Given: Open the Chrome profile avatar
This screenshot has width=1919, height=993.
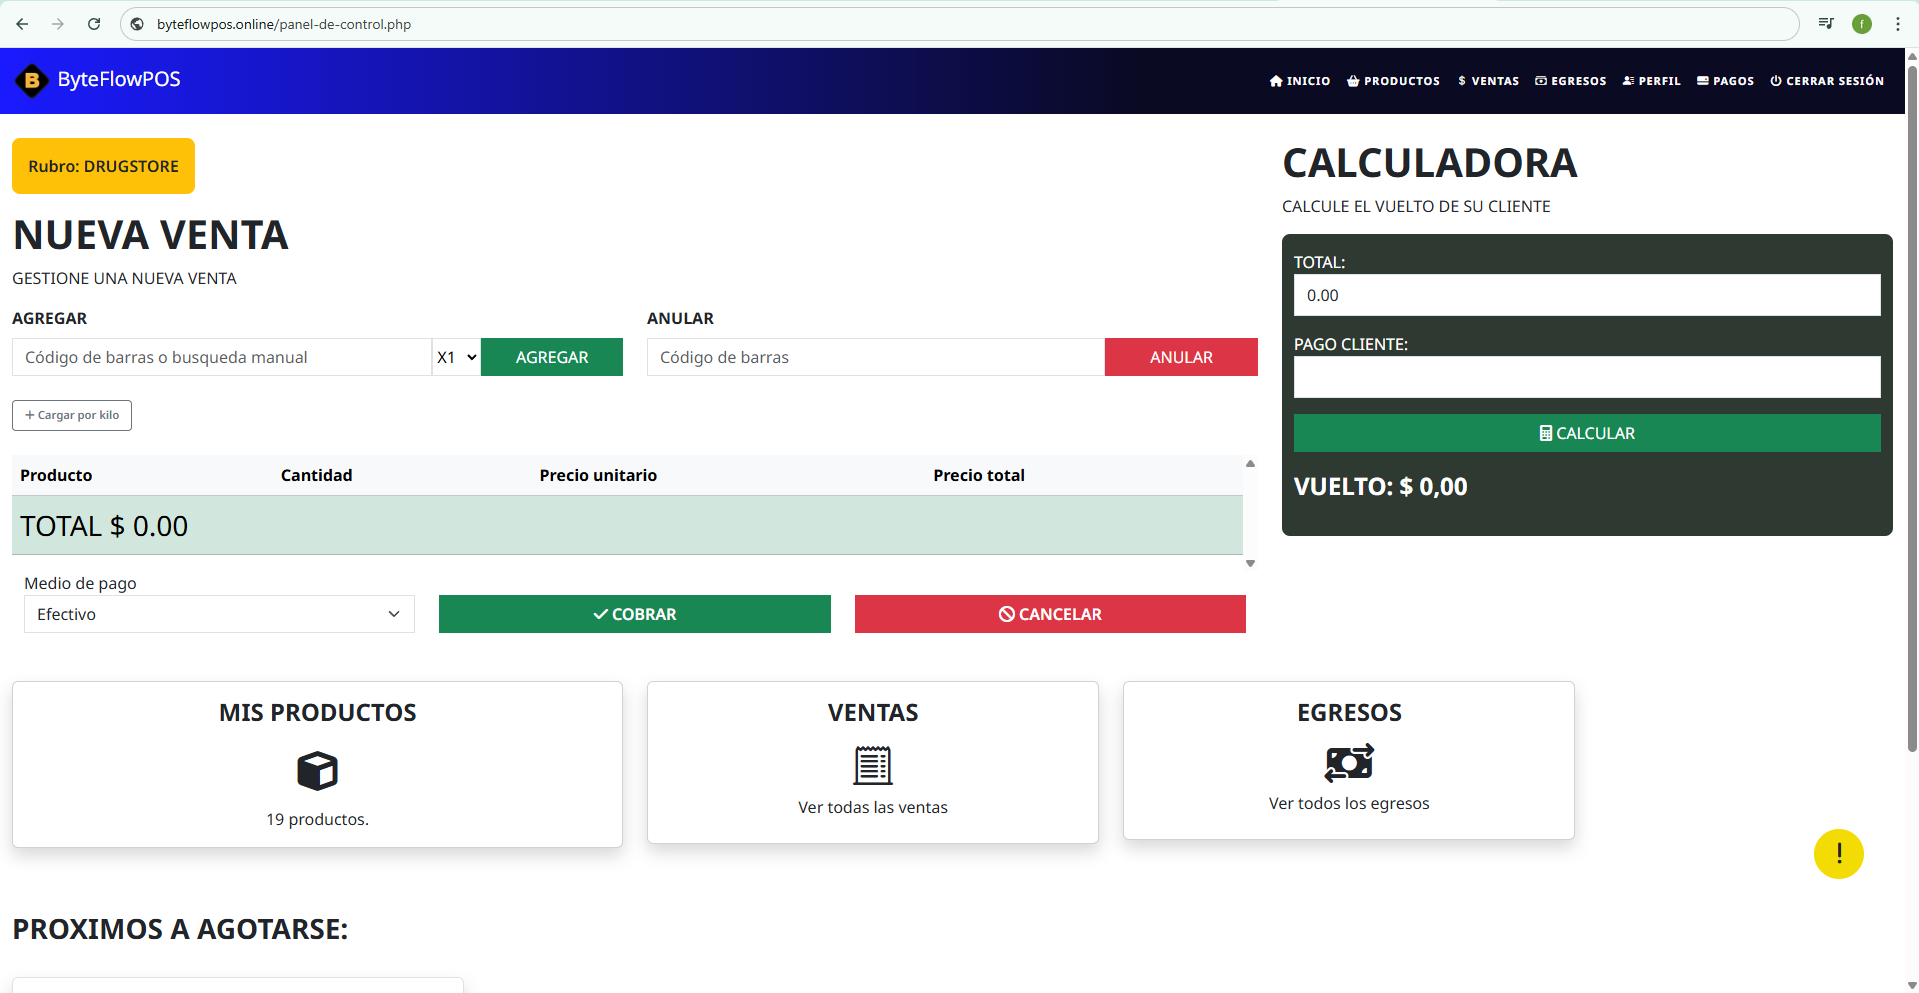Looking at the screenshot, I should coord(1861,24).
